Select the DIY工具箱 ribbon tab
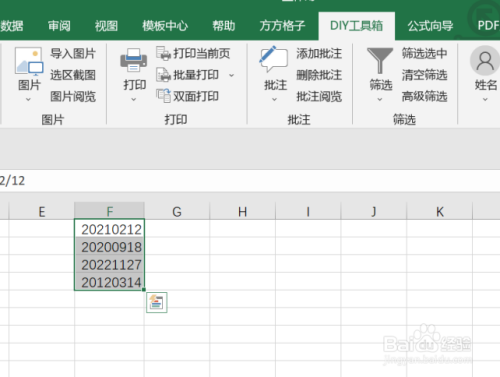 [356, 26]
